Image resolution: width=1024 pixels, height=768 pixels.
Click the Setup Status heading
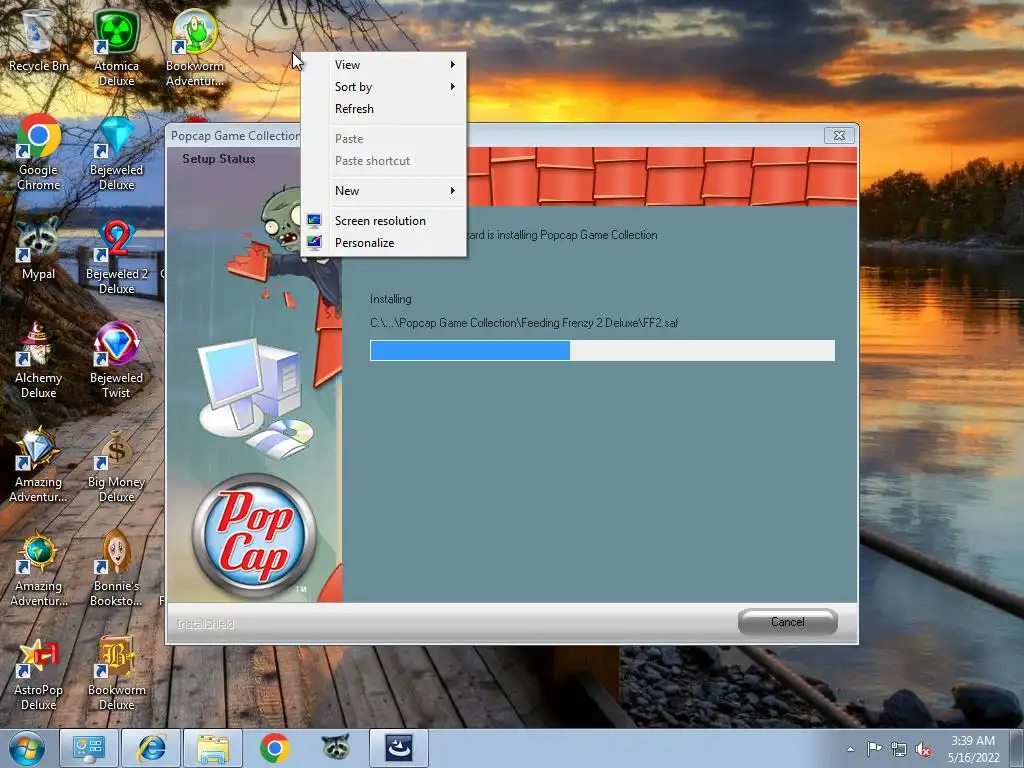coord(219,159)
